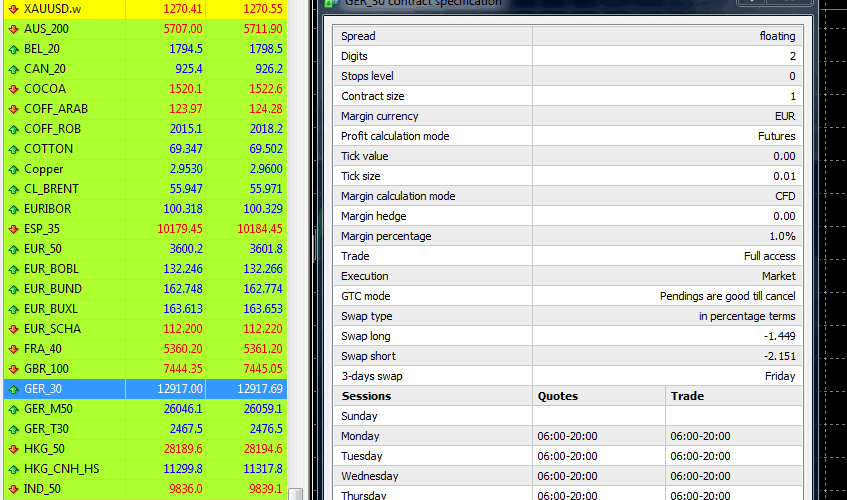The image size is (847, 500).
Task: Click GBR_100 bid price 7444.35
Action: pos(183,369)
